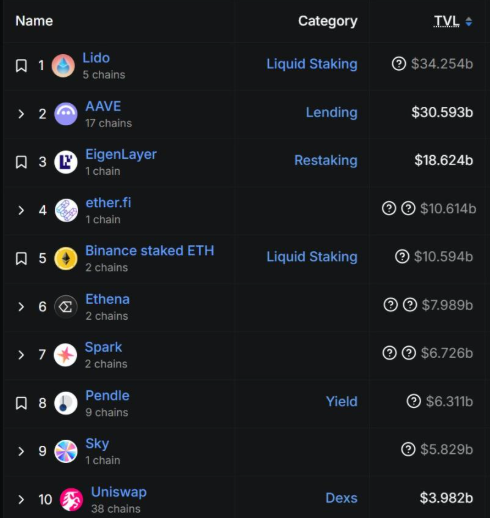Click the question mark beside Lido TVL
Screen dimensions: 490x518
(x=399, y=64)
